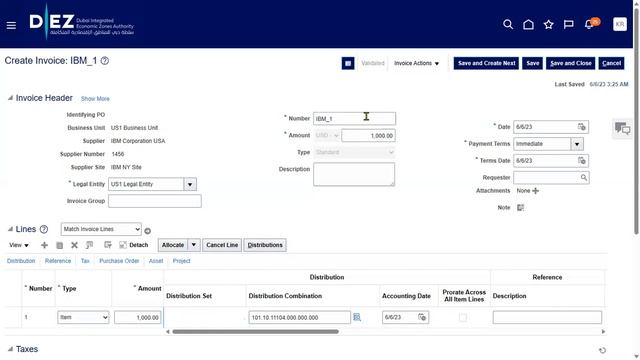The height and width of the screenshot is (360, 640).
Task: Open calendar picker for Date field
Action: point(582,127)
